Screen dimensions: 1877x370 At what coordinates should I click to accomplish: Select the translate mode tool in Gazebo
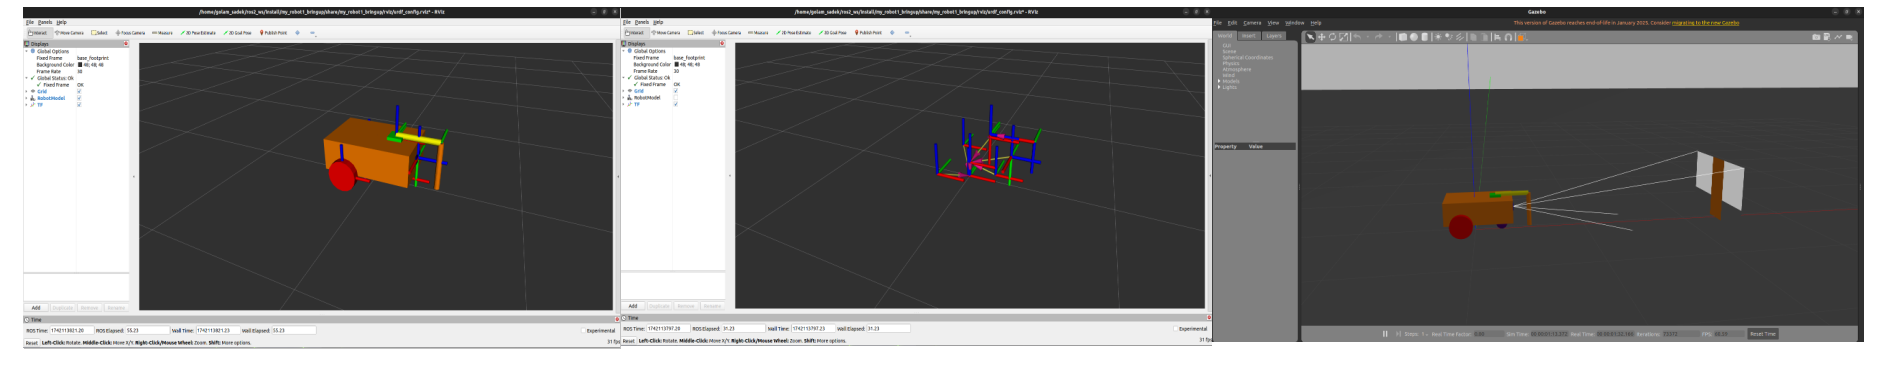[1321, 37]
